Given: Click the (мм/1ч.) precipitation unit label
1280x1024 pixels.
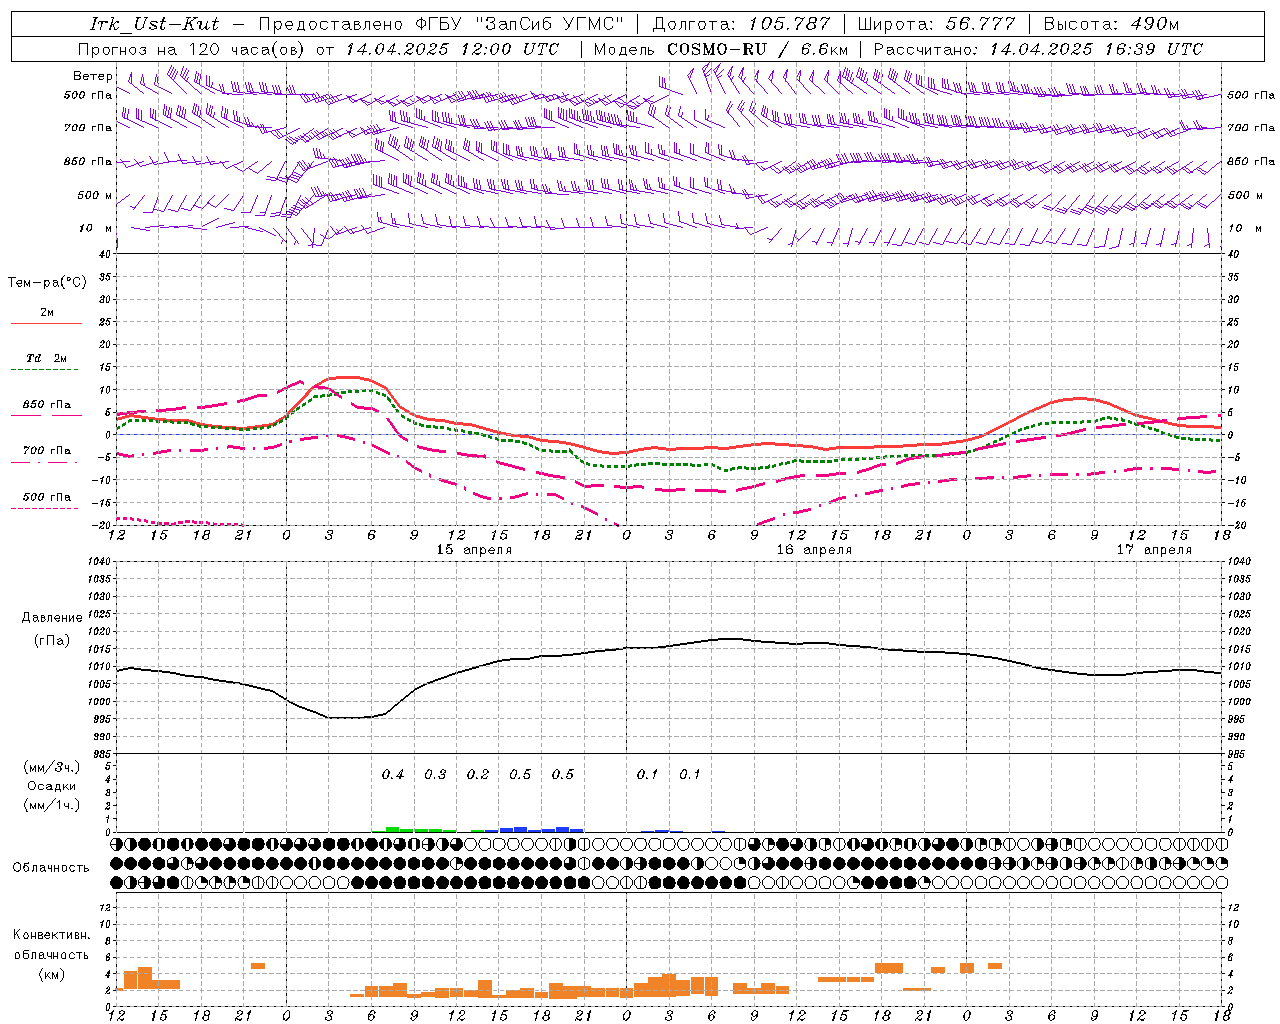Looking at the screenshot, I should 52,805.
